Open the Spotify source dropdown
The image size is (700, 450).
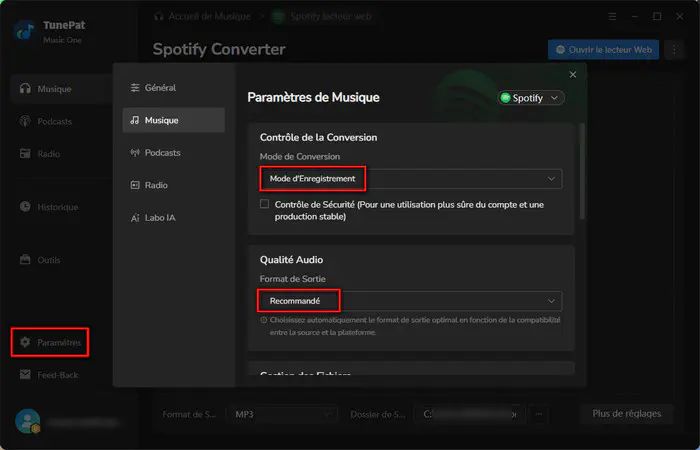[x=531, y=98]
